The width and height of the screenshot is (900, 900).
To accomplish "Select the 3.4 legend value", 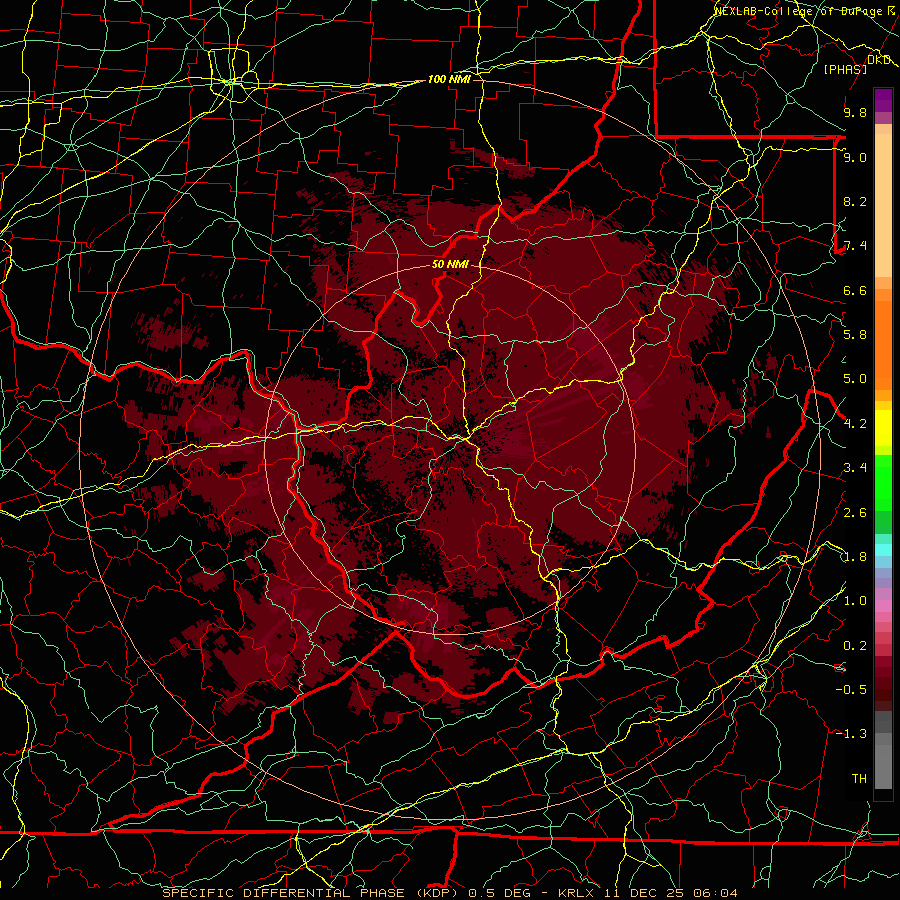I will tap(855, 468).
